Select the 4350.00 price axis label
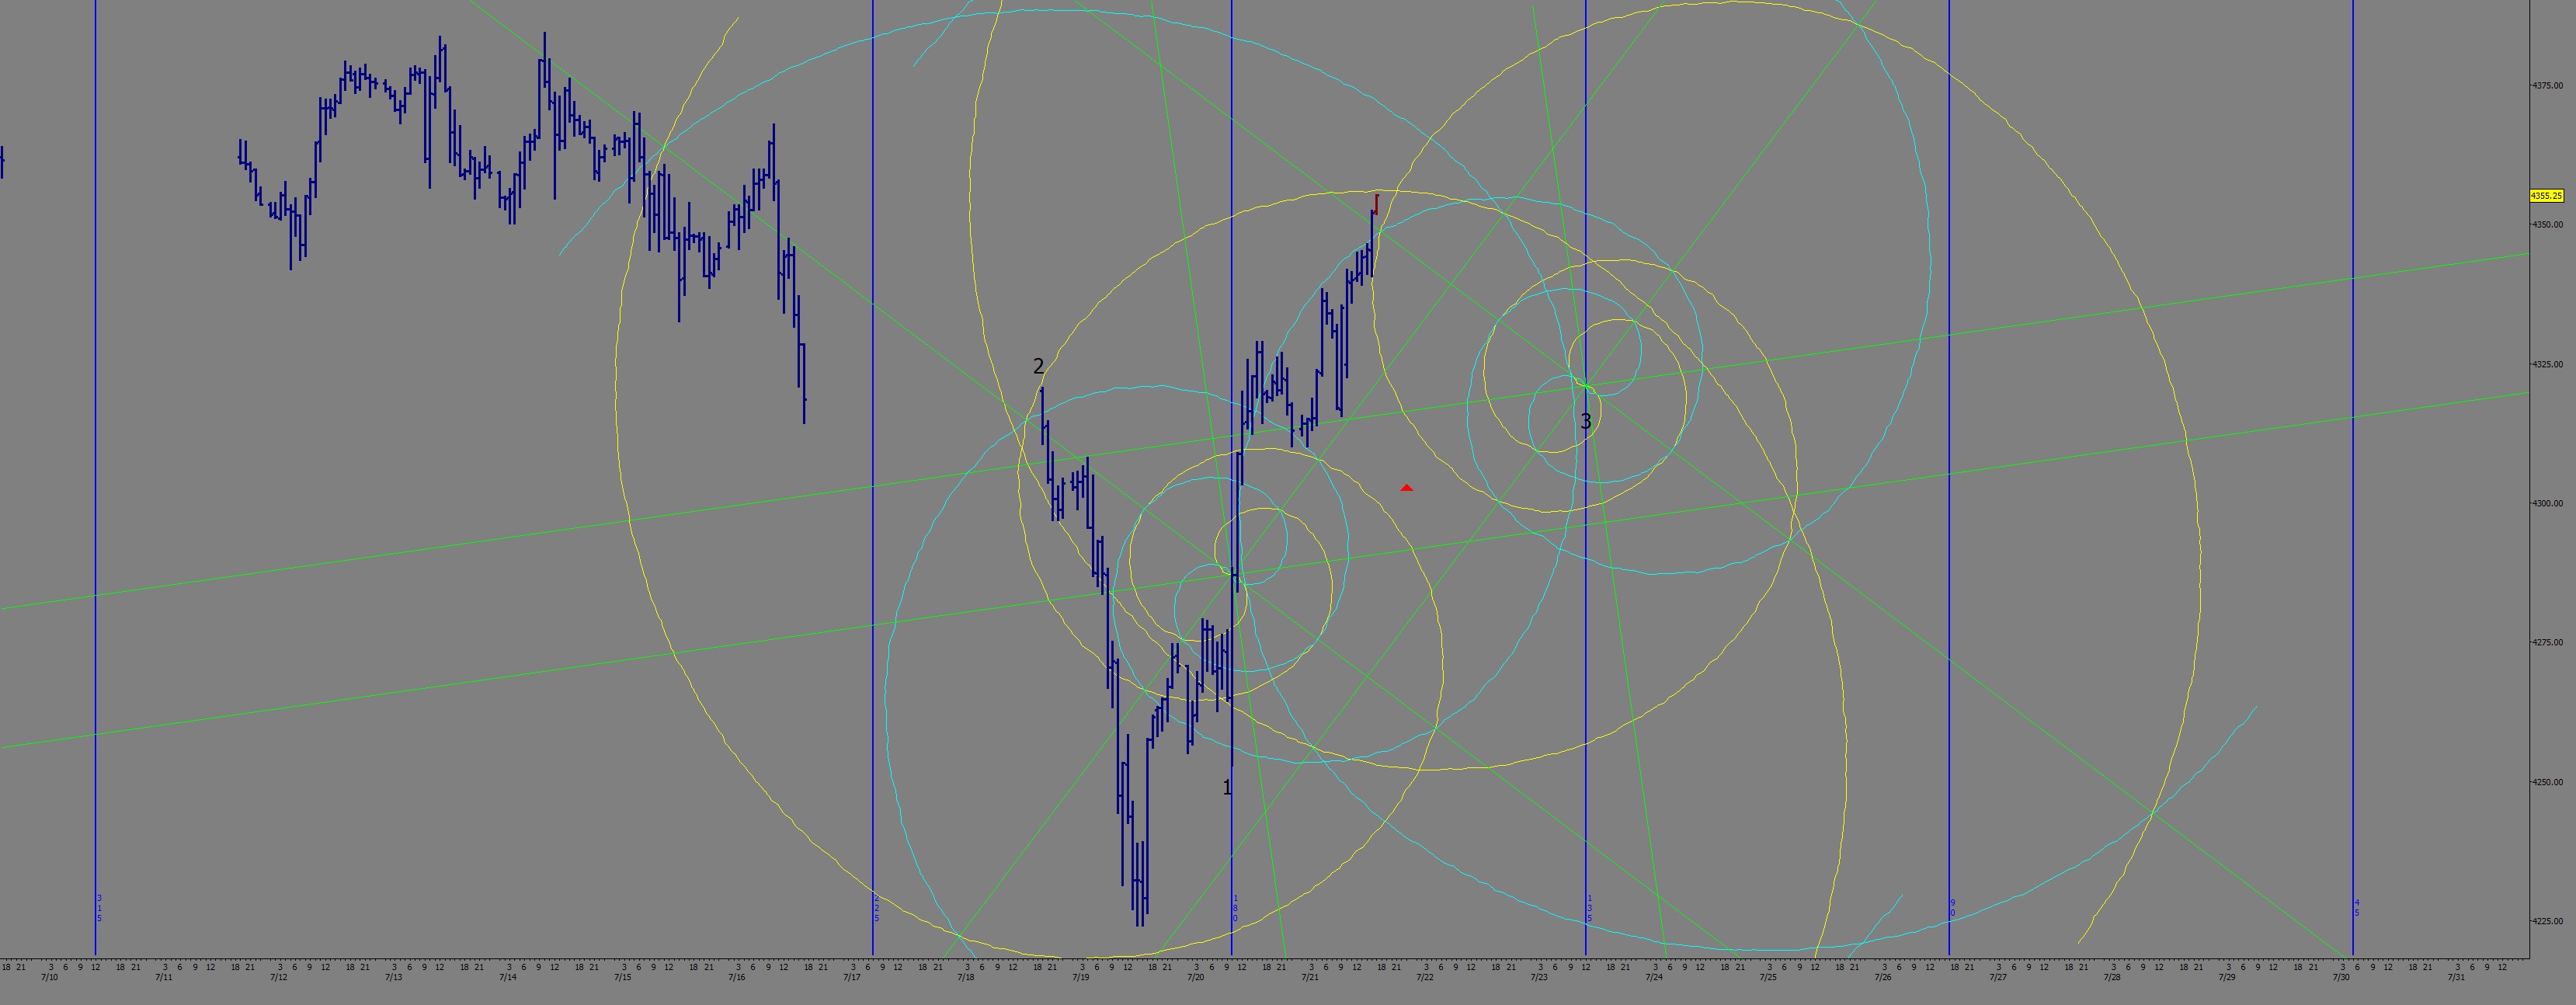Viewport: 2576px width, 1005px height. click(2548, 224)
